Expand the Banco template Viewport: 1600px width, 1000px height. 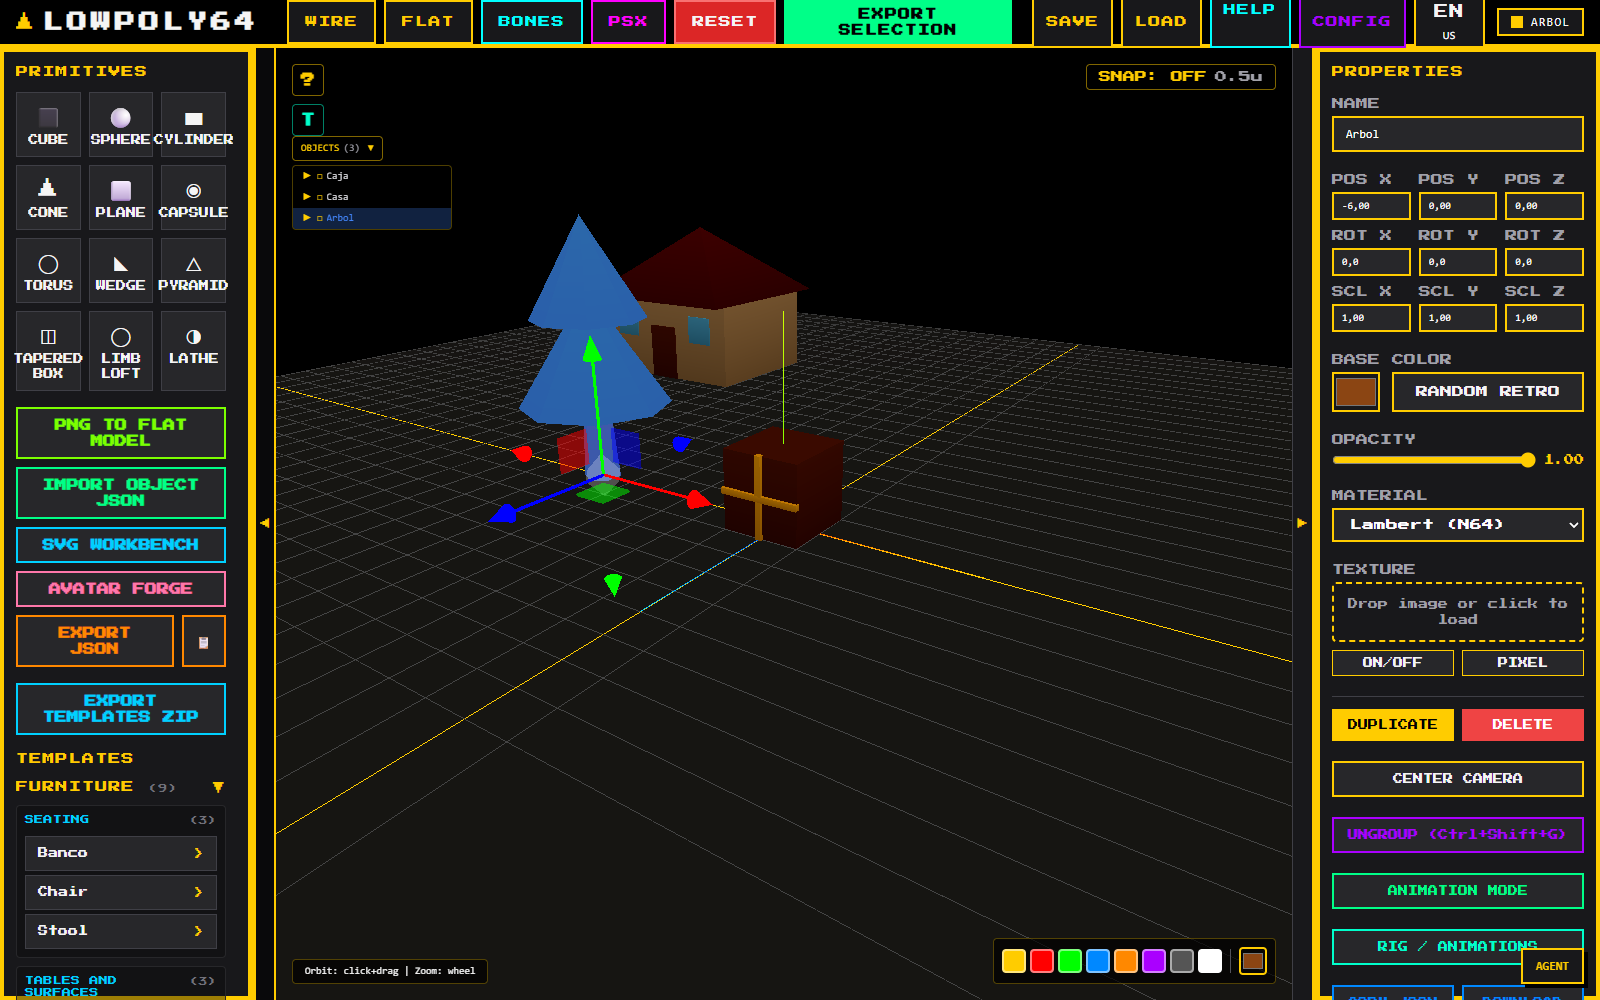[120, 853]
